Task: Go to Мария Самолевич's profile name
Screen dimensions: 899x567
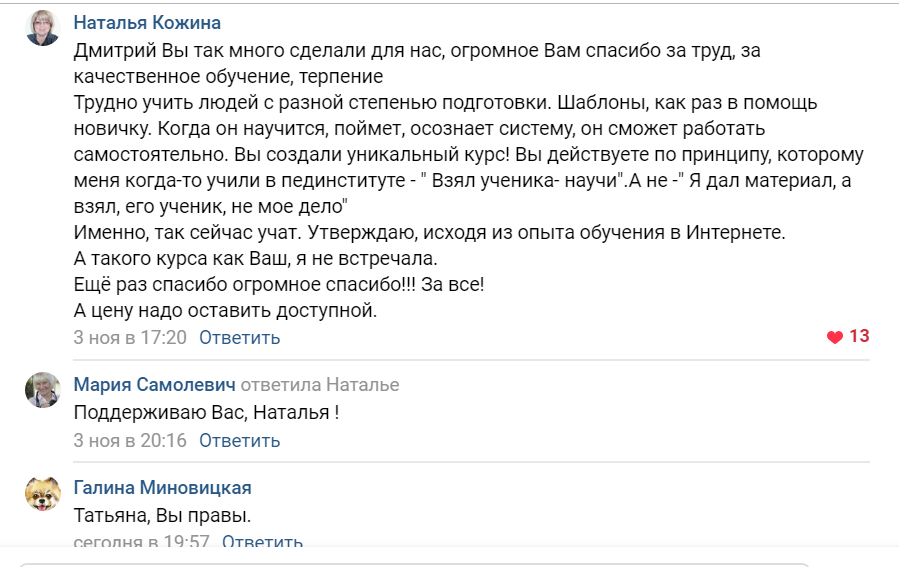Action: [153, 385]
